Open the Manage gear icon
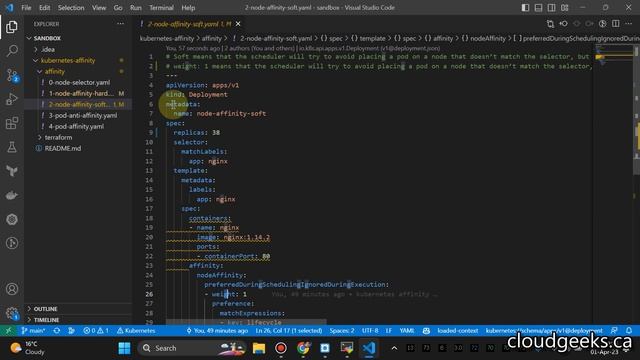The height and width of the screenshot is (360, 640). click(x=12, y=313)
